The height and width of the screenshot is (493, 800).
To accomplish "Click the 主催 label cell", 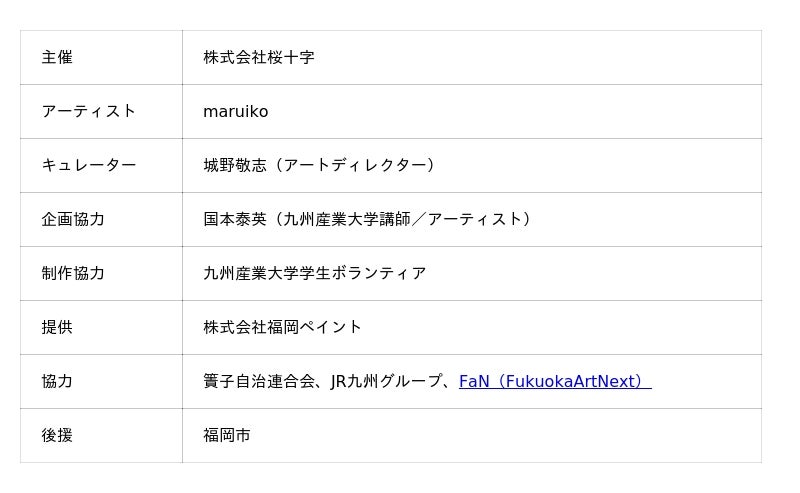I will tap(57, 58).
